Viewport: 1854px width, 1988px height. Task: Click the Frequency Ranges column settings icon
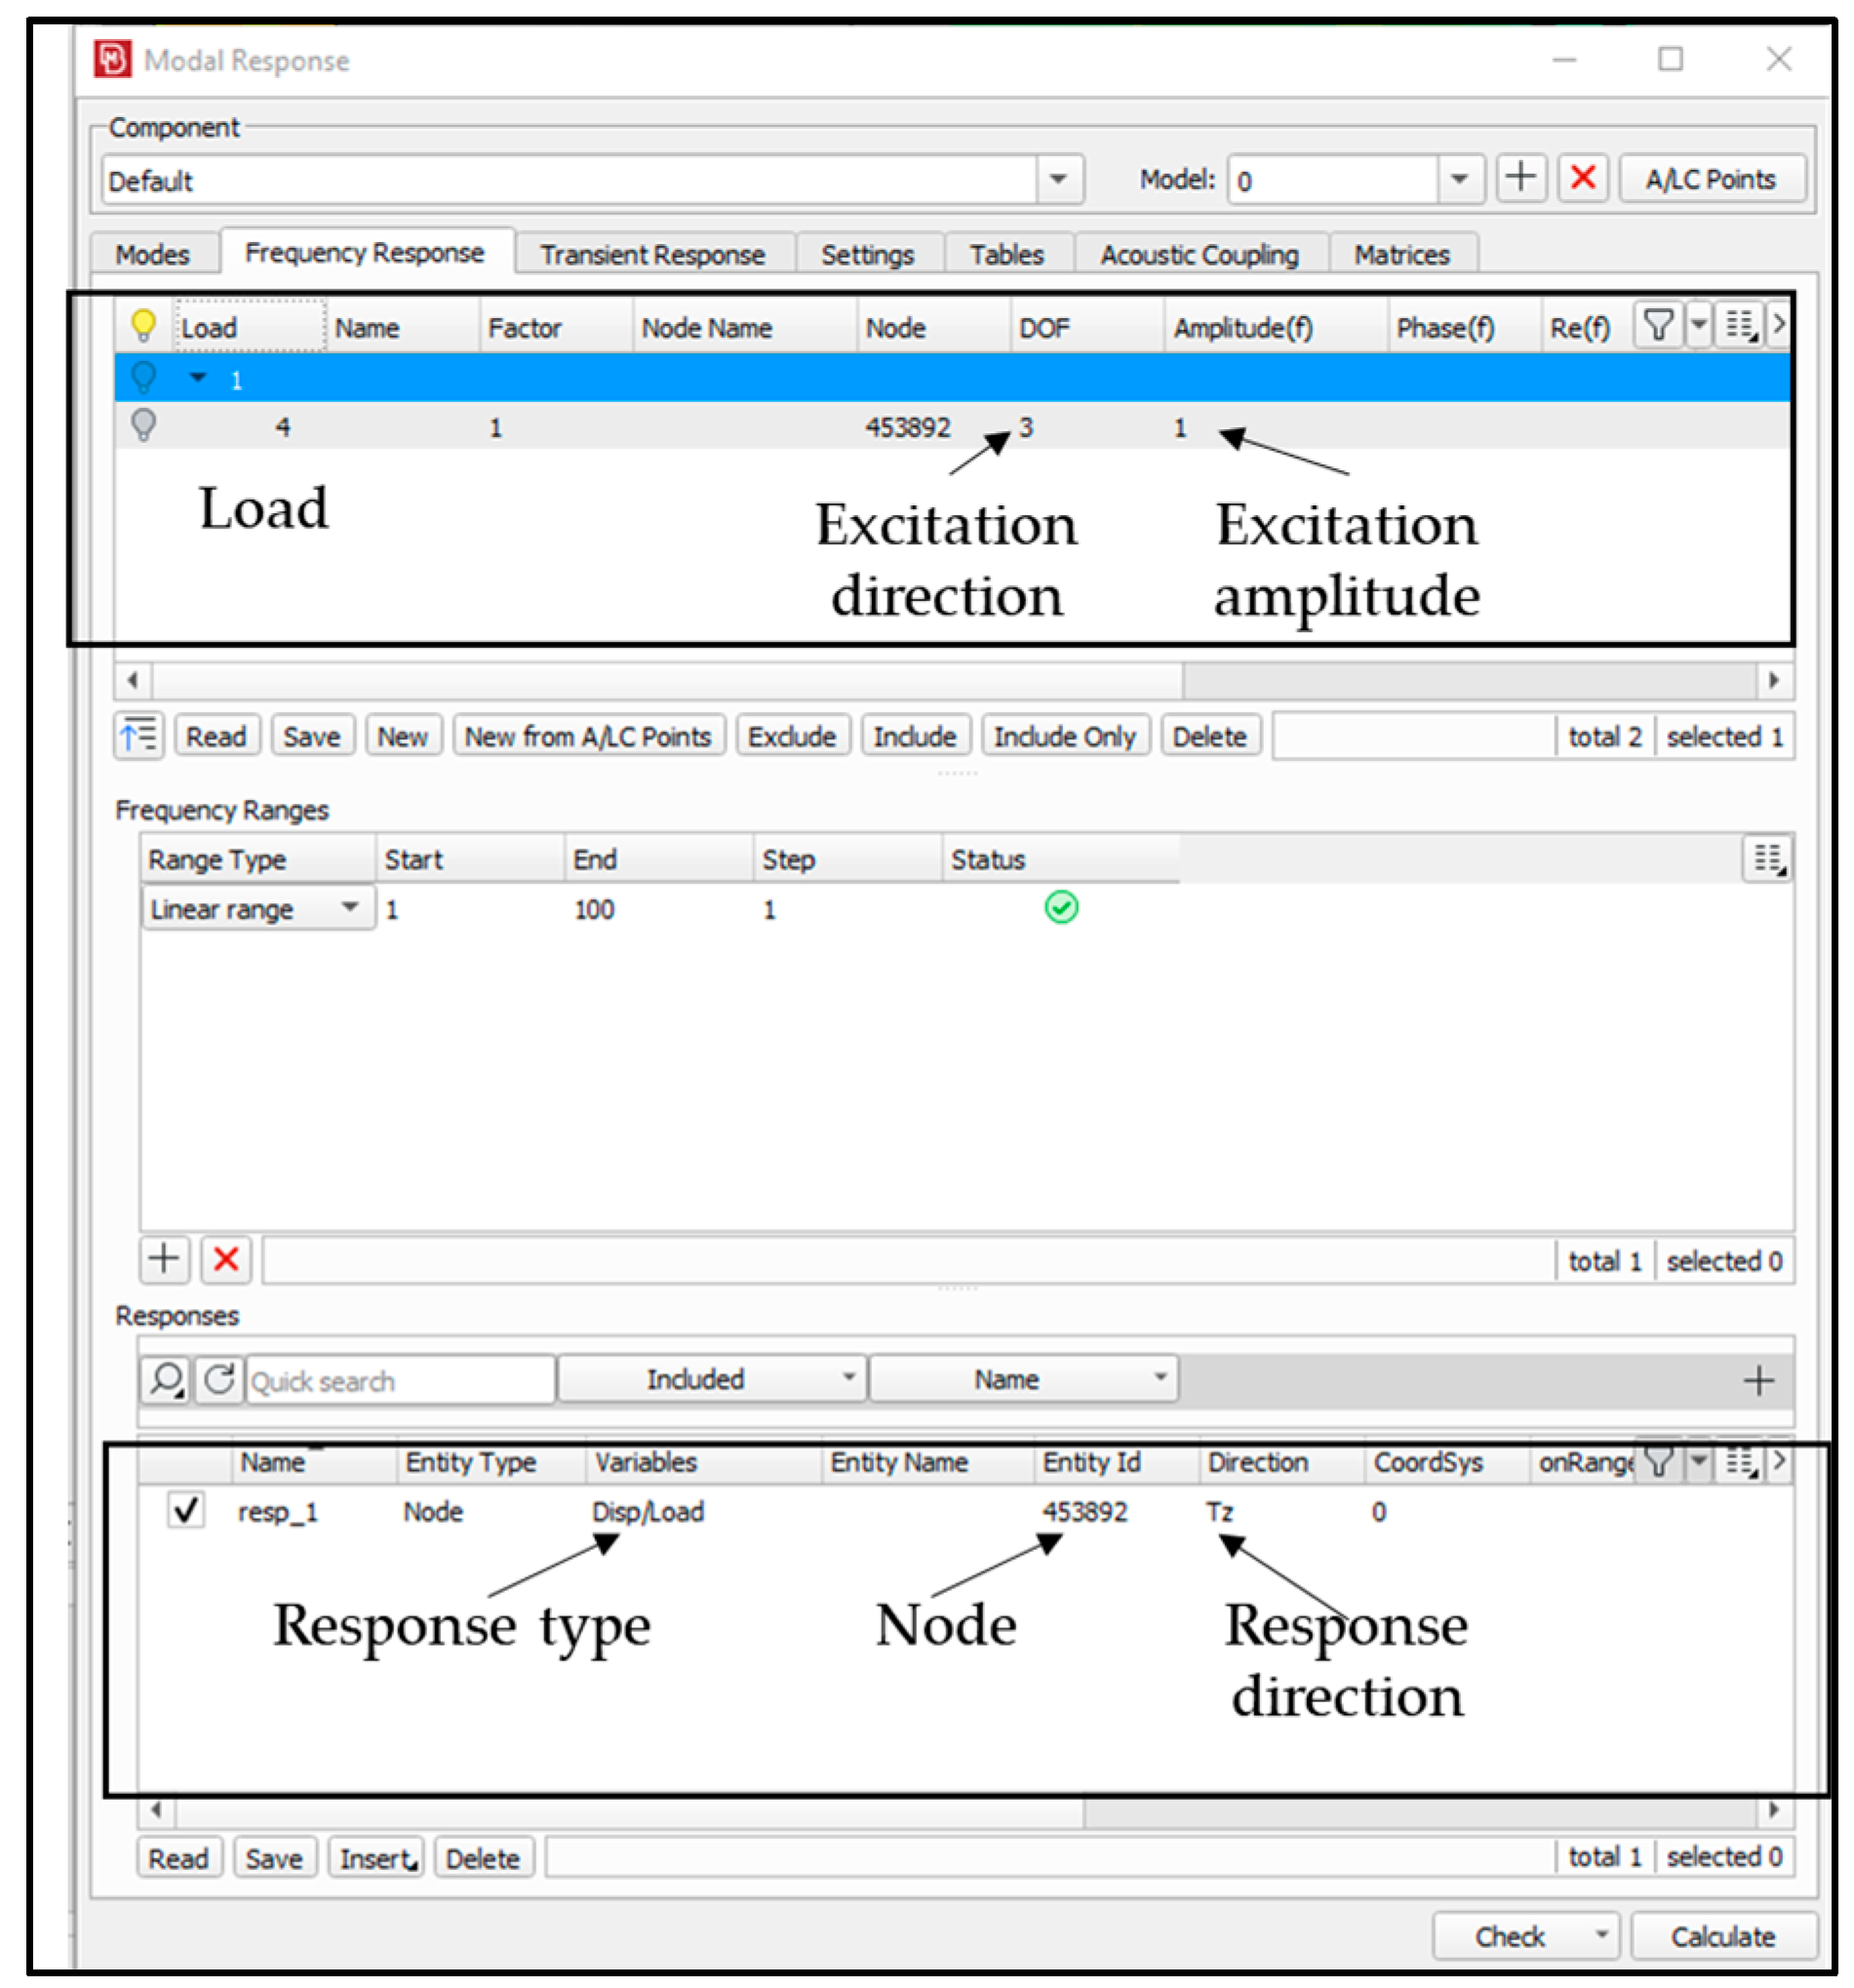[1766, 858]
